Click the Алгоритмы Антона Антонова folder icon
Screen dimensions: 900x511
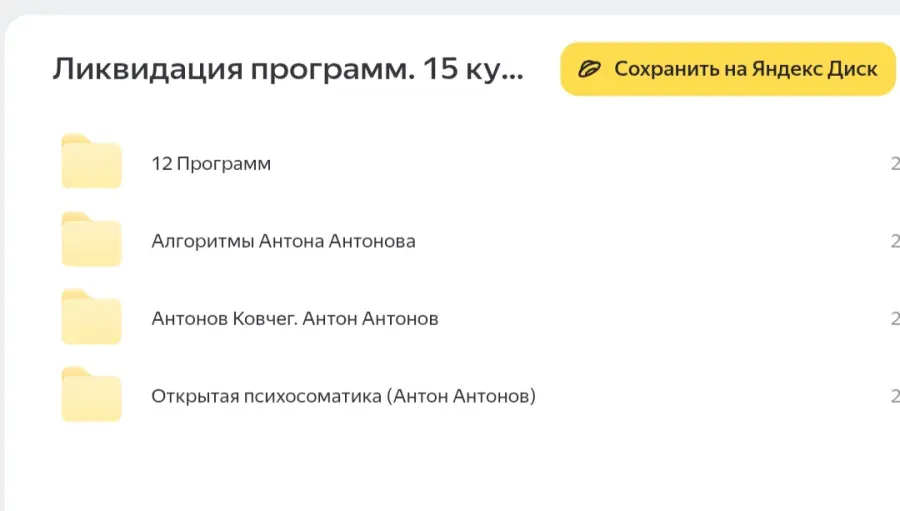91,241
